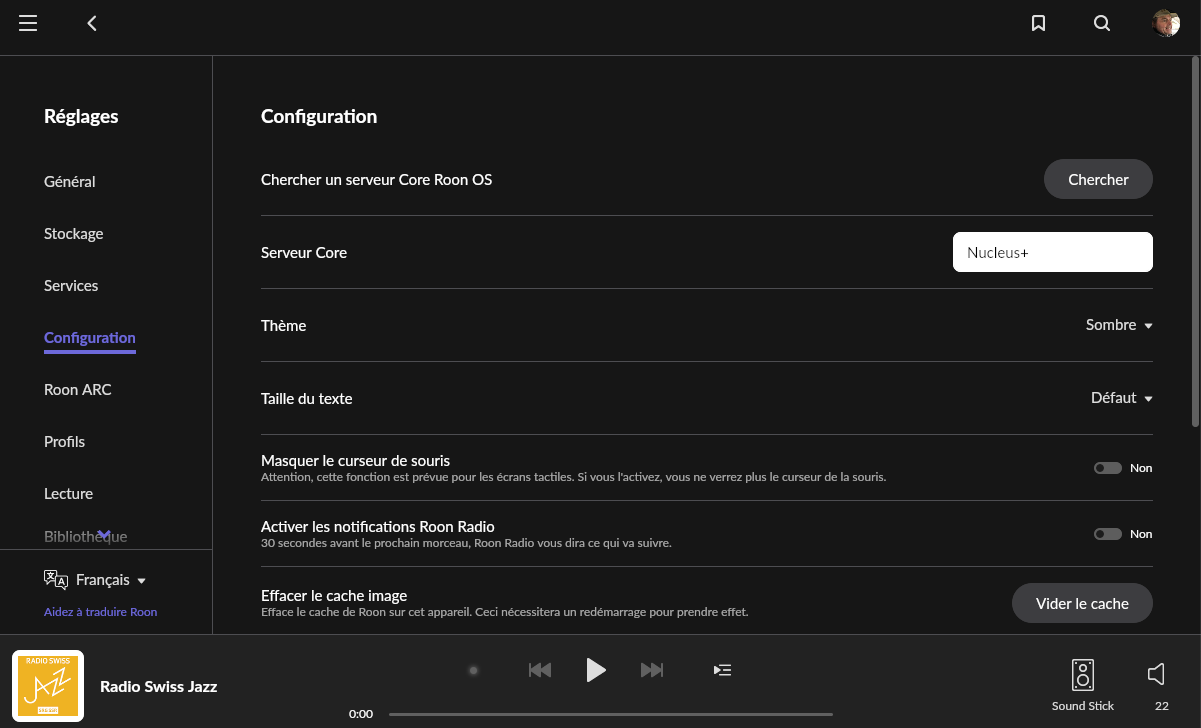1201x728 pixels.
Task: Click the 0:00 elapsed time
Action: (x=361, y=714)
